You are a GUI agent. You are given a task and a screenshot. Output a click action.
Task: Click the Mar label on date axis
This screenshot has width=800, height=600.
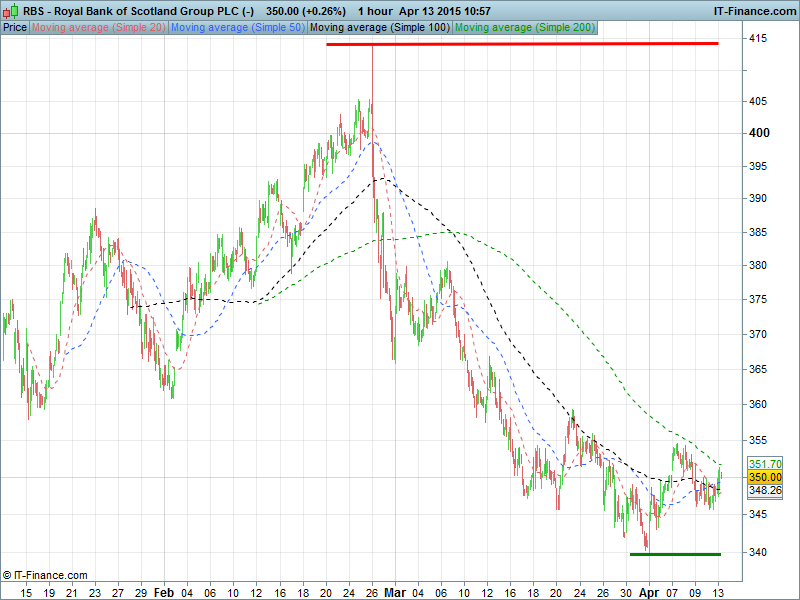[x=396, y=592]
